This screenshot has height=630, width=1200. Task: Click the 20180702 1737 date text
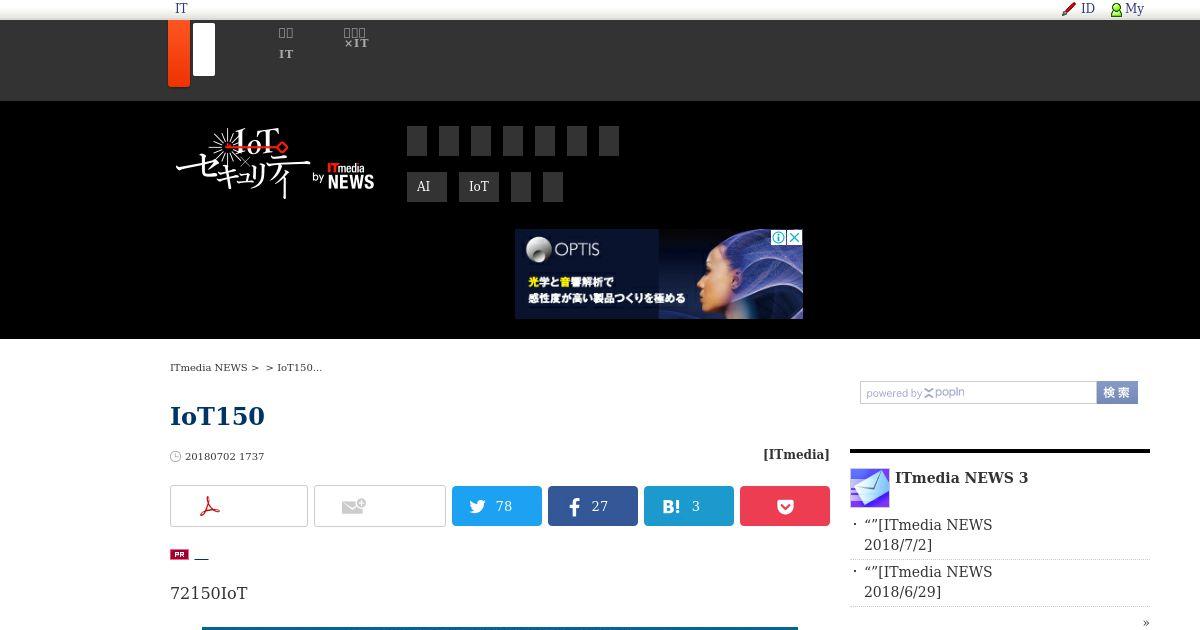(224, 456)
